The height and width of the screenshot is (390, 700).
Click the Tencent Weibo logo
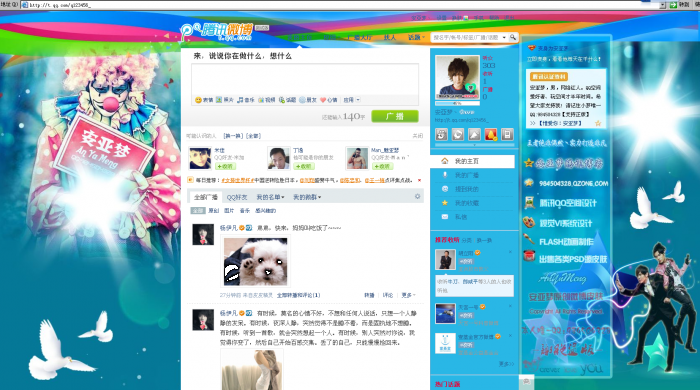pyautogui.click(x=217, y=32)
